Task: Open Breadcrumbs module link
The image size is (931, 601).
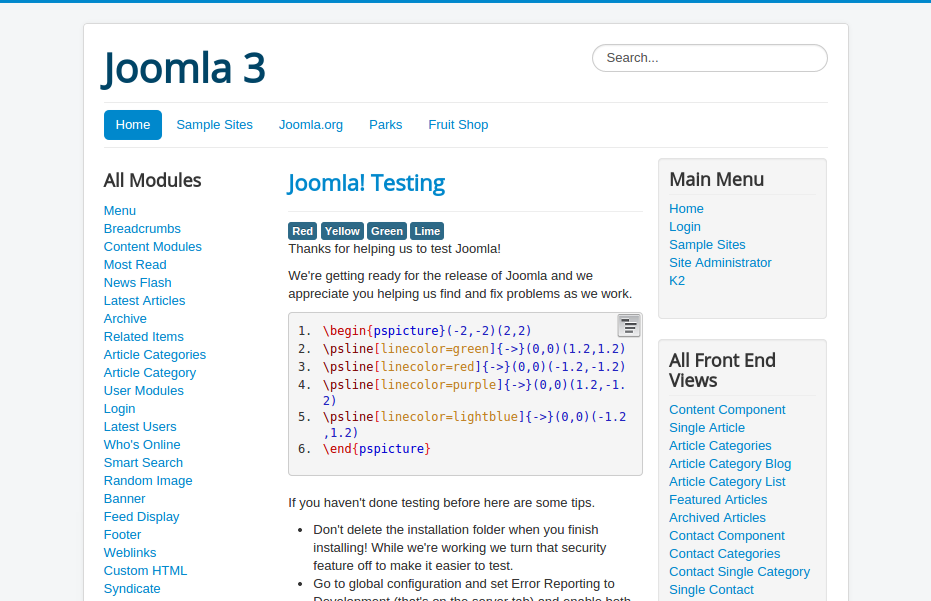Action: coord(142,229)
